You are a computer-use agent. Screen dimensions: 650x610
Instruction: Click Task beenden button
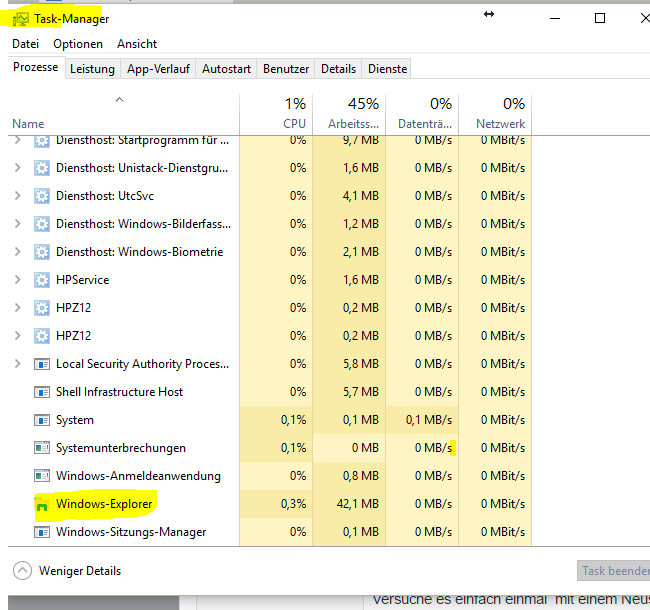click(x=614, y=571)
